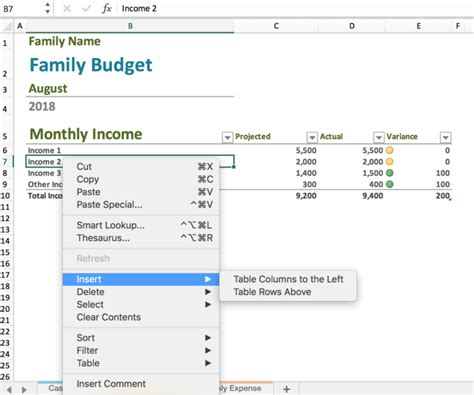474x395 pixels.
Task: Click next sheet navigation arrow
Action: [24, 389]
